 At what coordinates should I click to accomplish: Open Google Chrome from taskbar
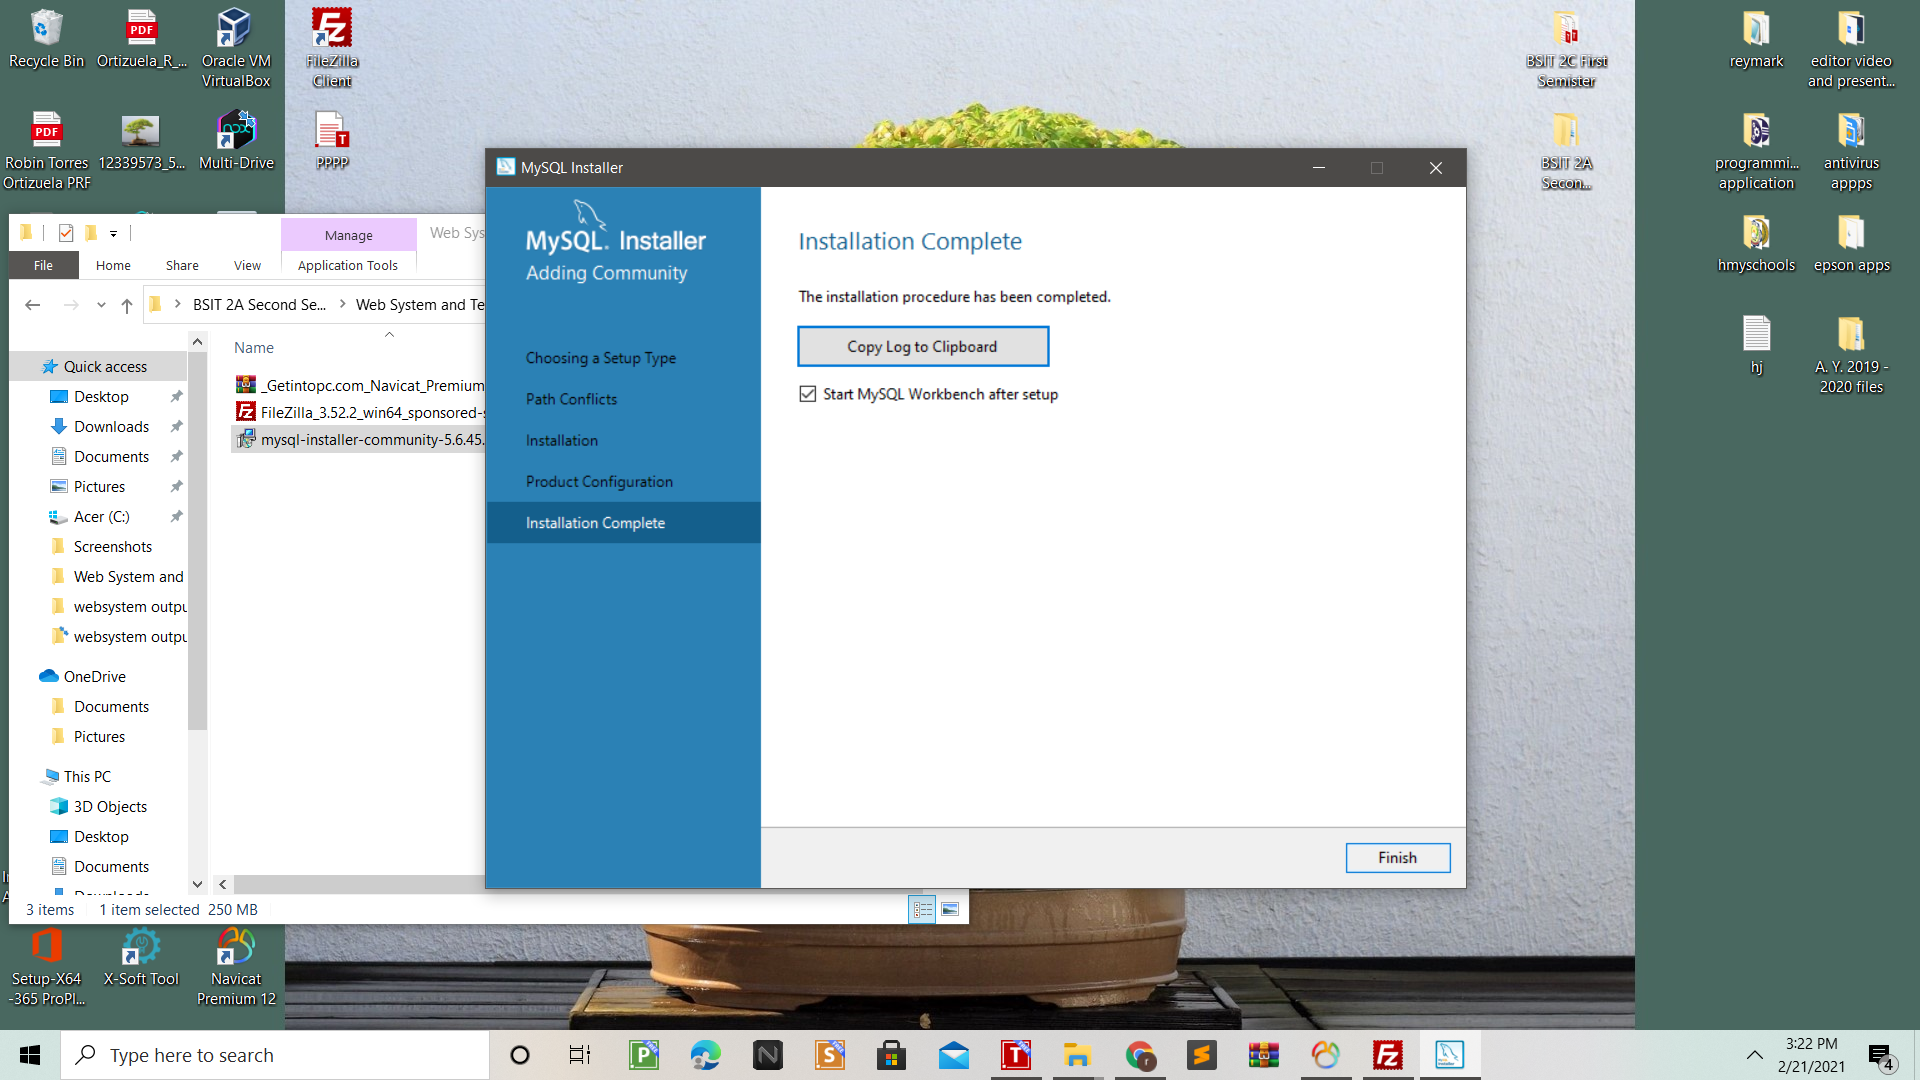point(1139,1055)
